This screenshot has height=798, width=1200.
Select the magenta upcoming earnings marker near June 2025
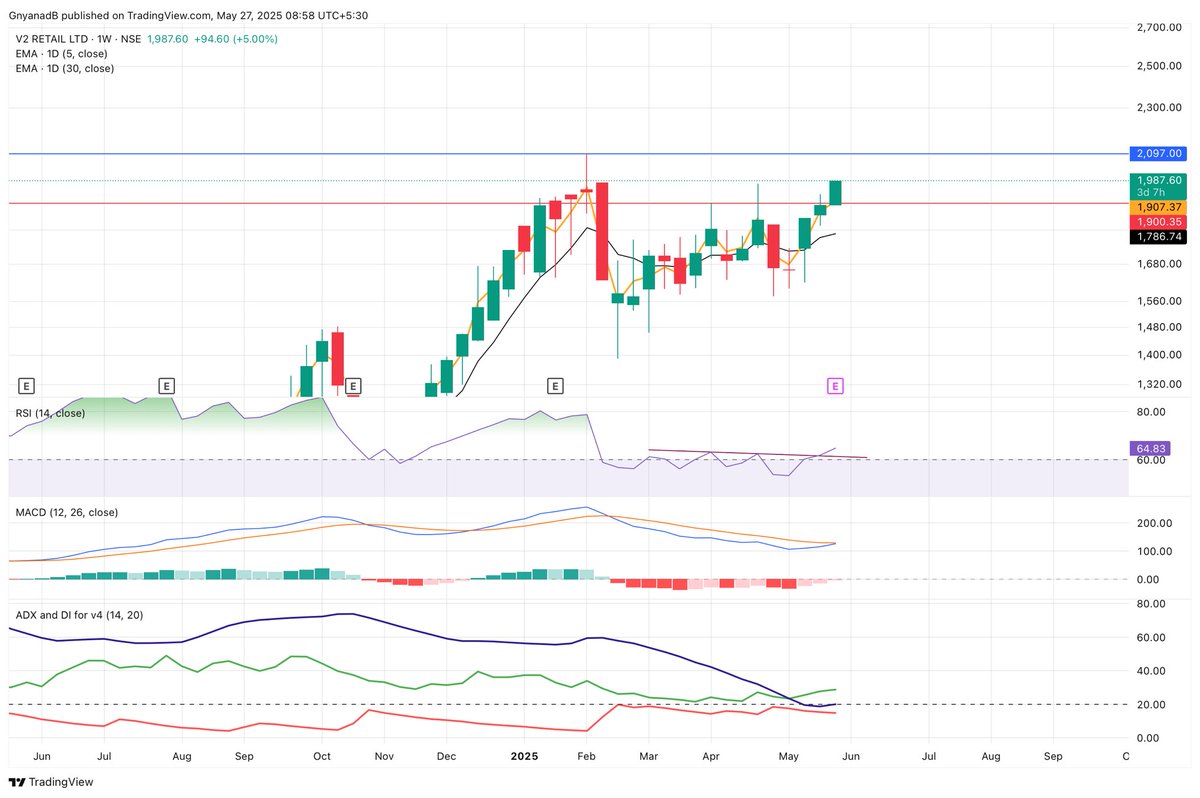[836, 385]
